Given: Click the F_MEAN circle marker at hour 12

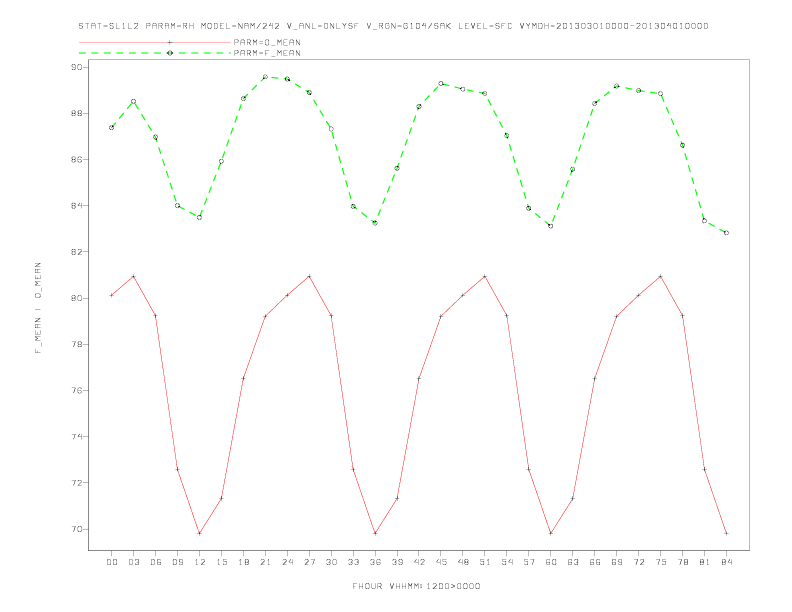Looking at the screenshot, I should click(x=200, y=217).
